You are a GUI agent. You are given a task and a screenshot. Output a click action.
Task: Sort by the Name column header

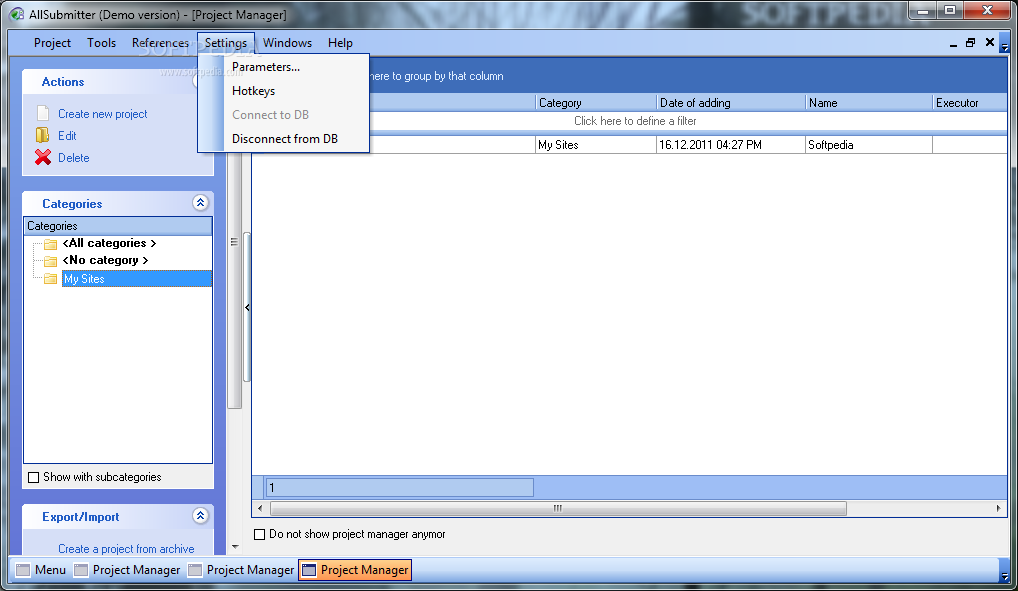click(869, 103)
